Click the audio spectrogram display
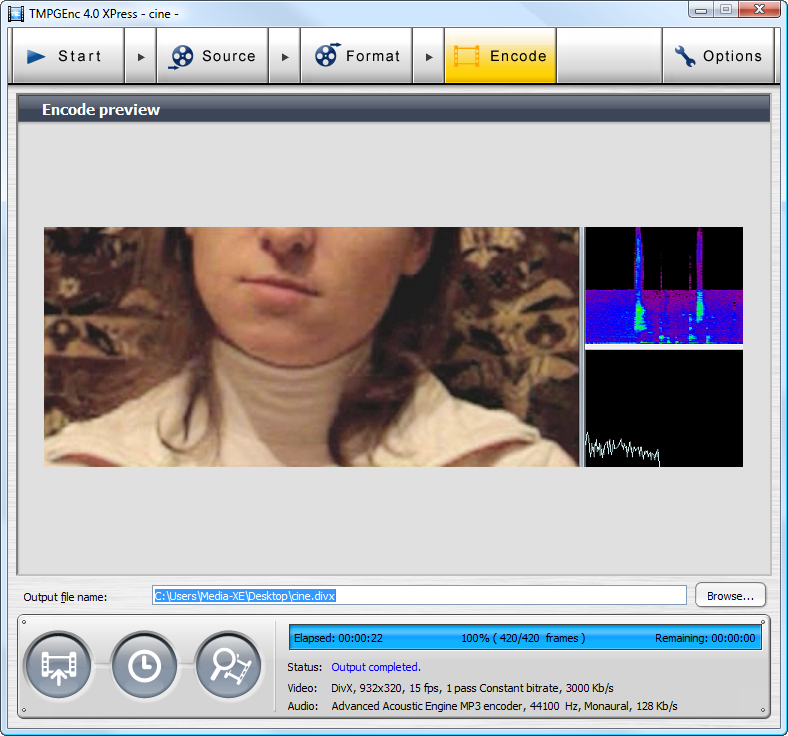This screenshot has height=736, width=788. point(664,285)
